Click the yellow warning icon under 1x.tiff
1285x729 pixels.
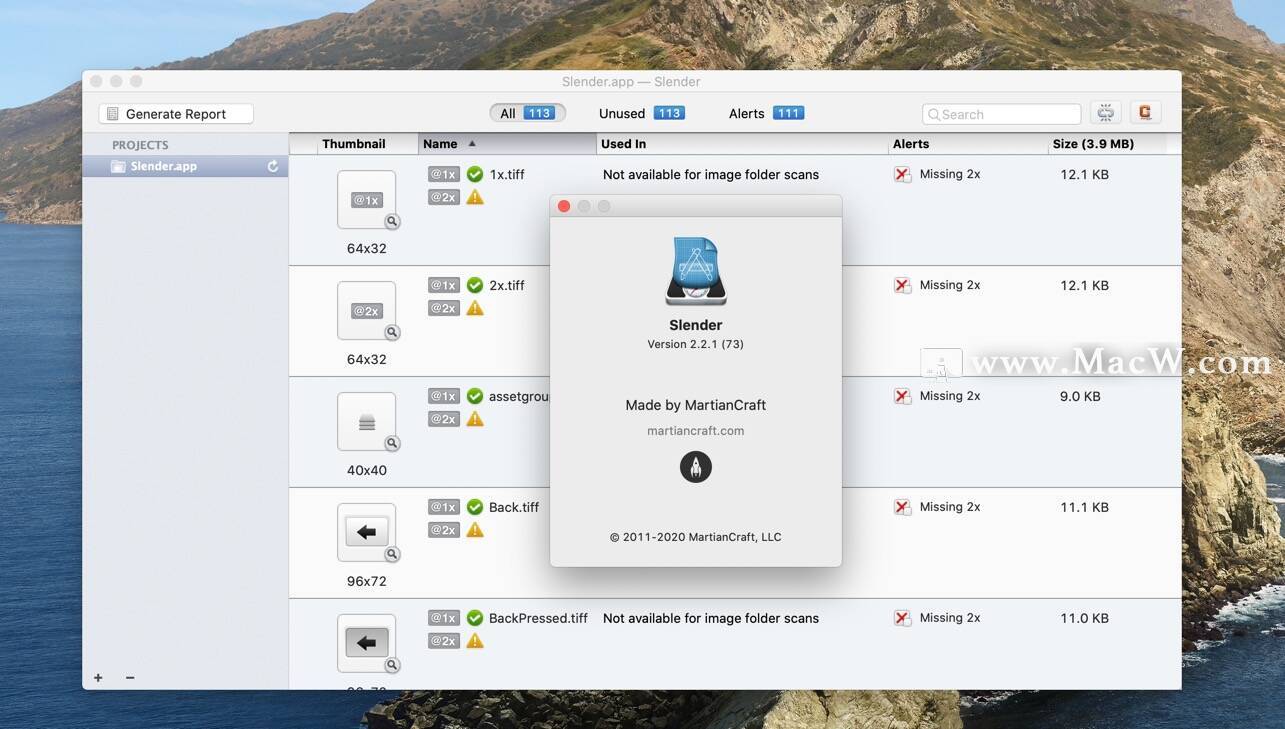[x=475, y=197]
